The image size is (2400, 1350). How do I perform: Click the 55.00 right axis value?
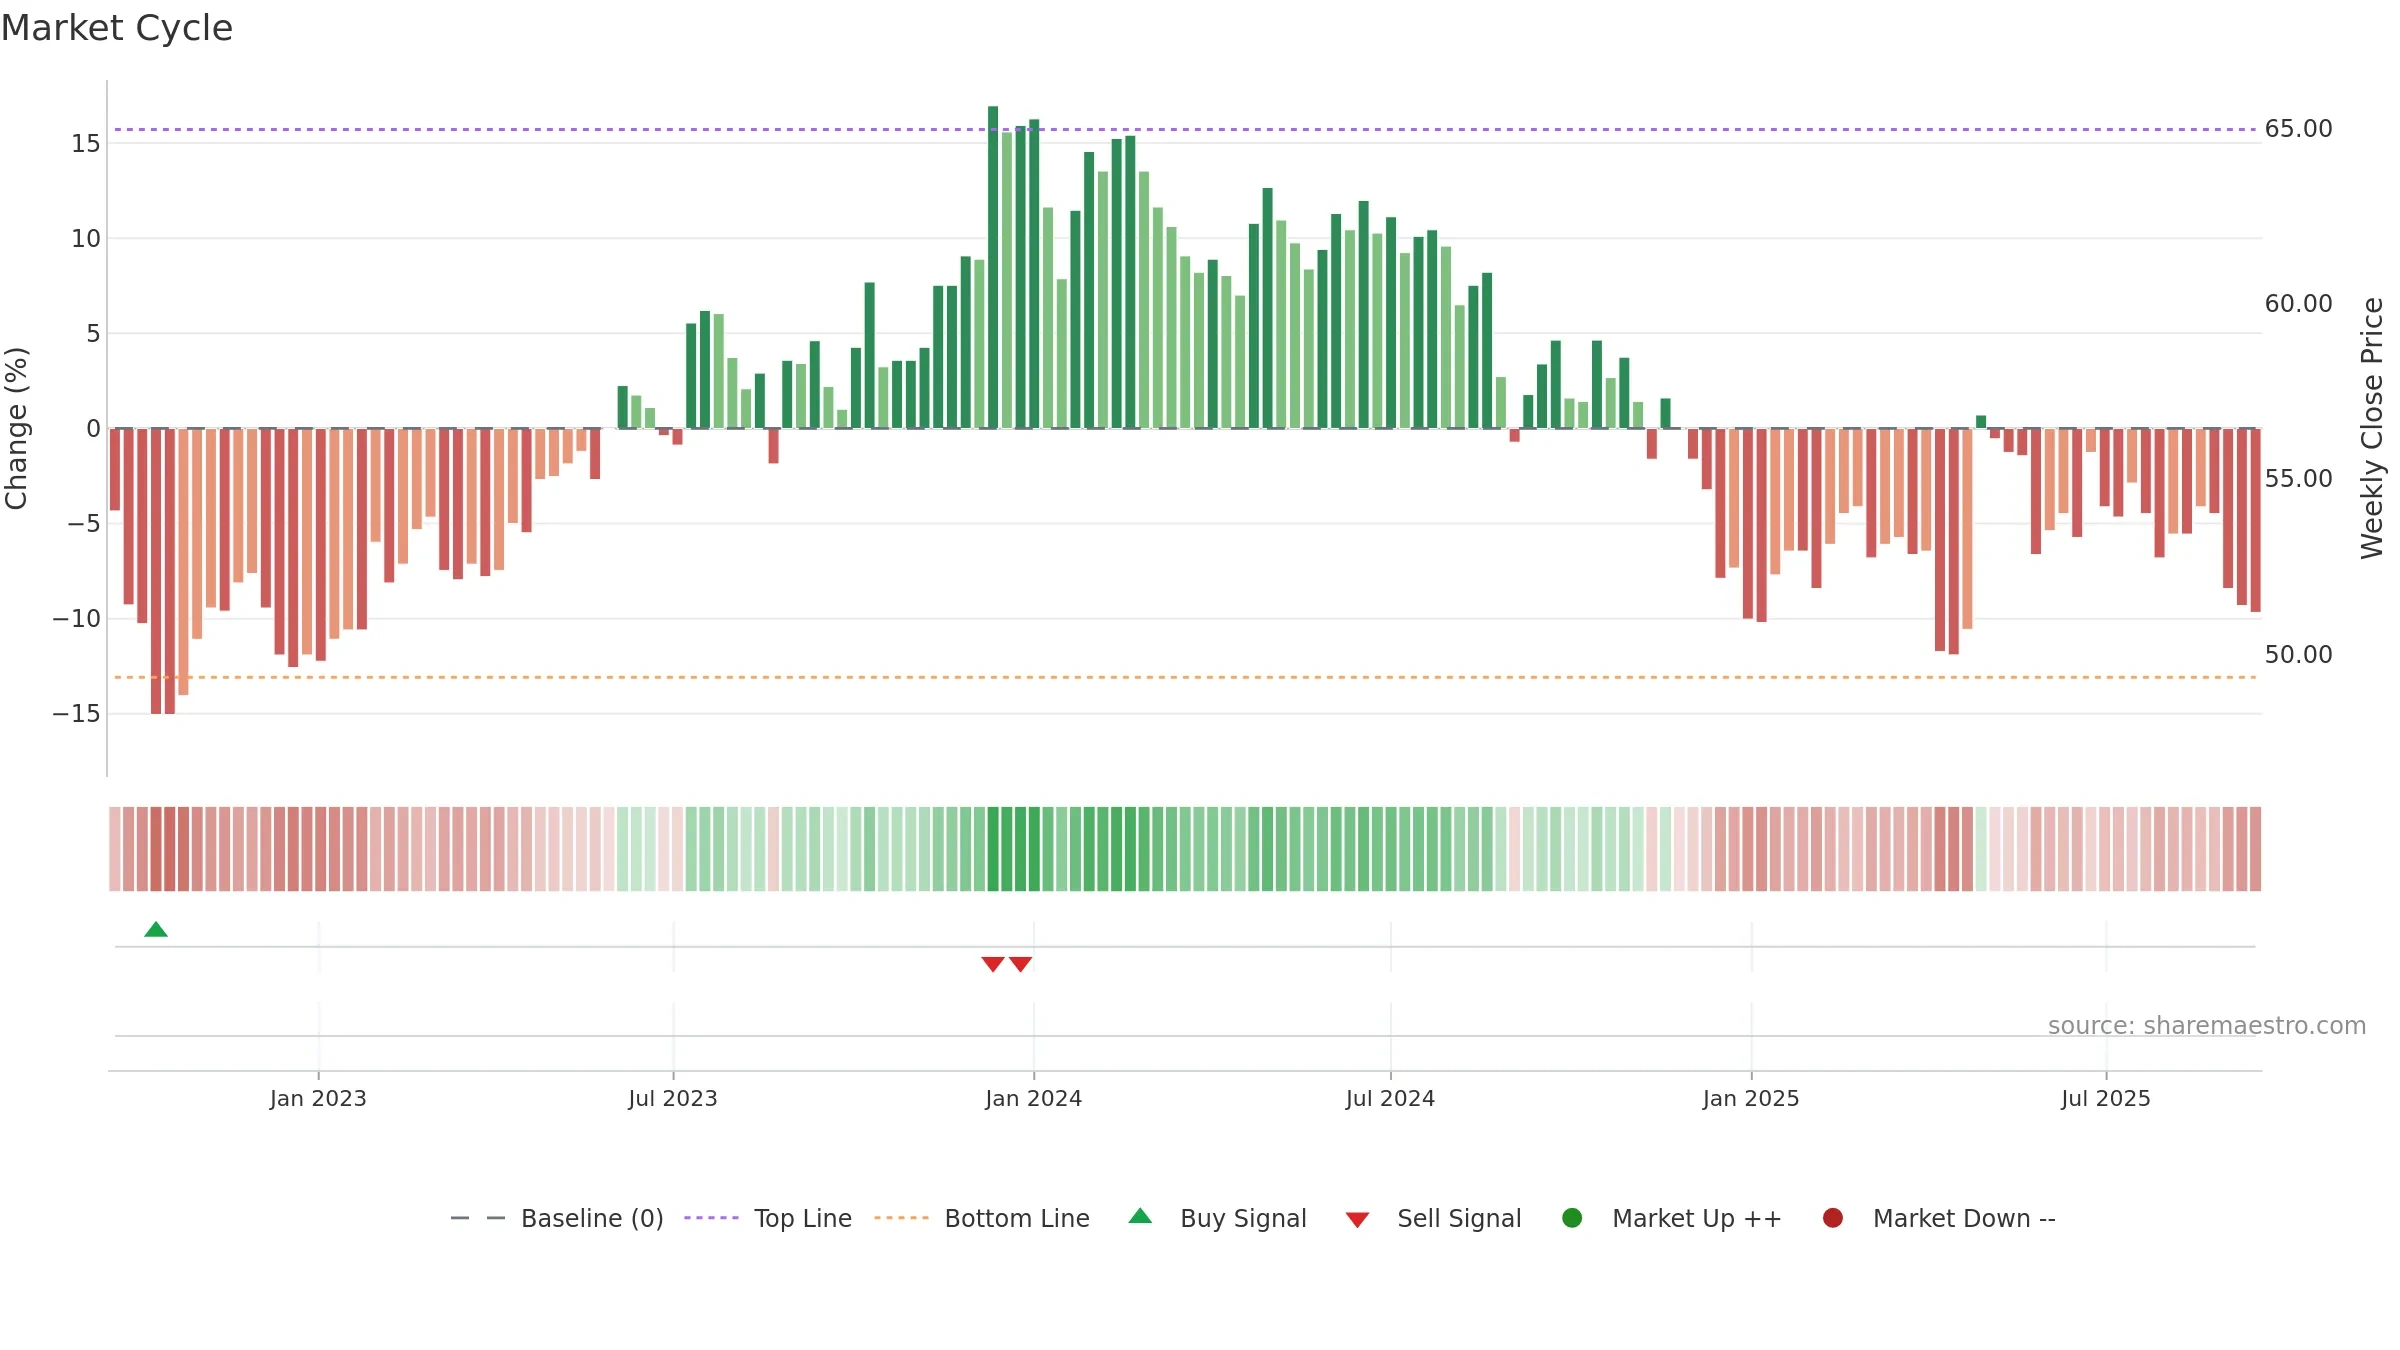(2299, 479)
